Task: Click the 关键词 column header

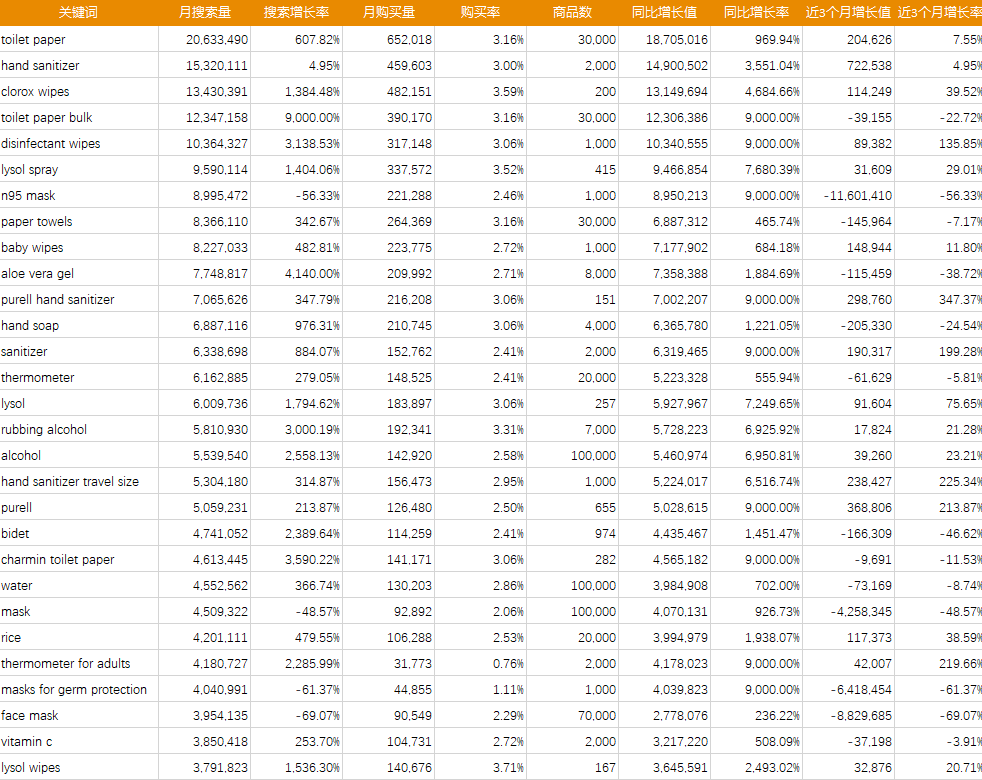Action: pyautogui.click(x=78, y=13)
